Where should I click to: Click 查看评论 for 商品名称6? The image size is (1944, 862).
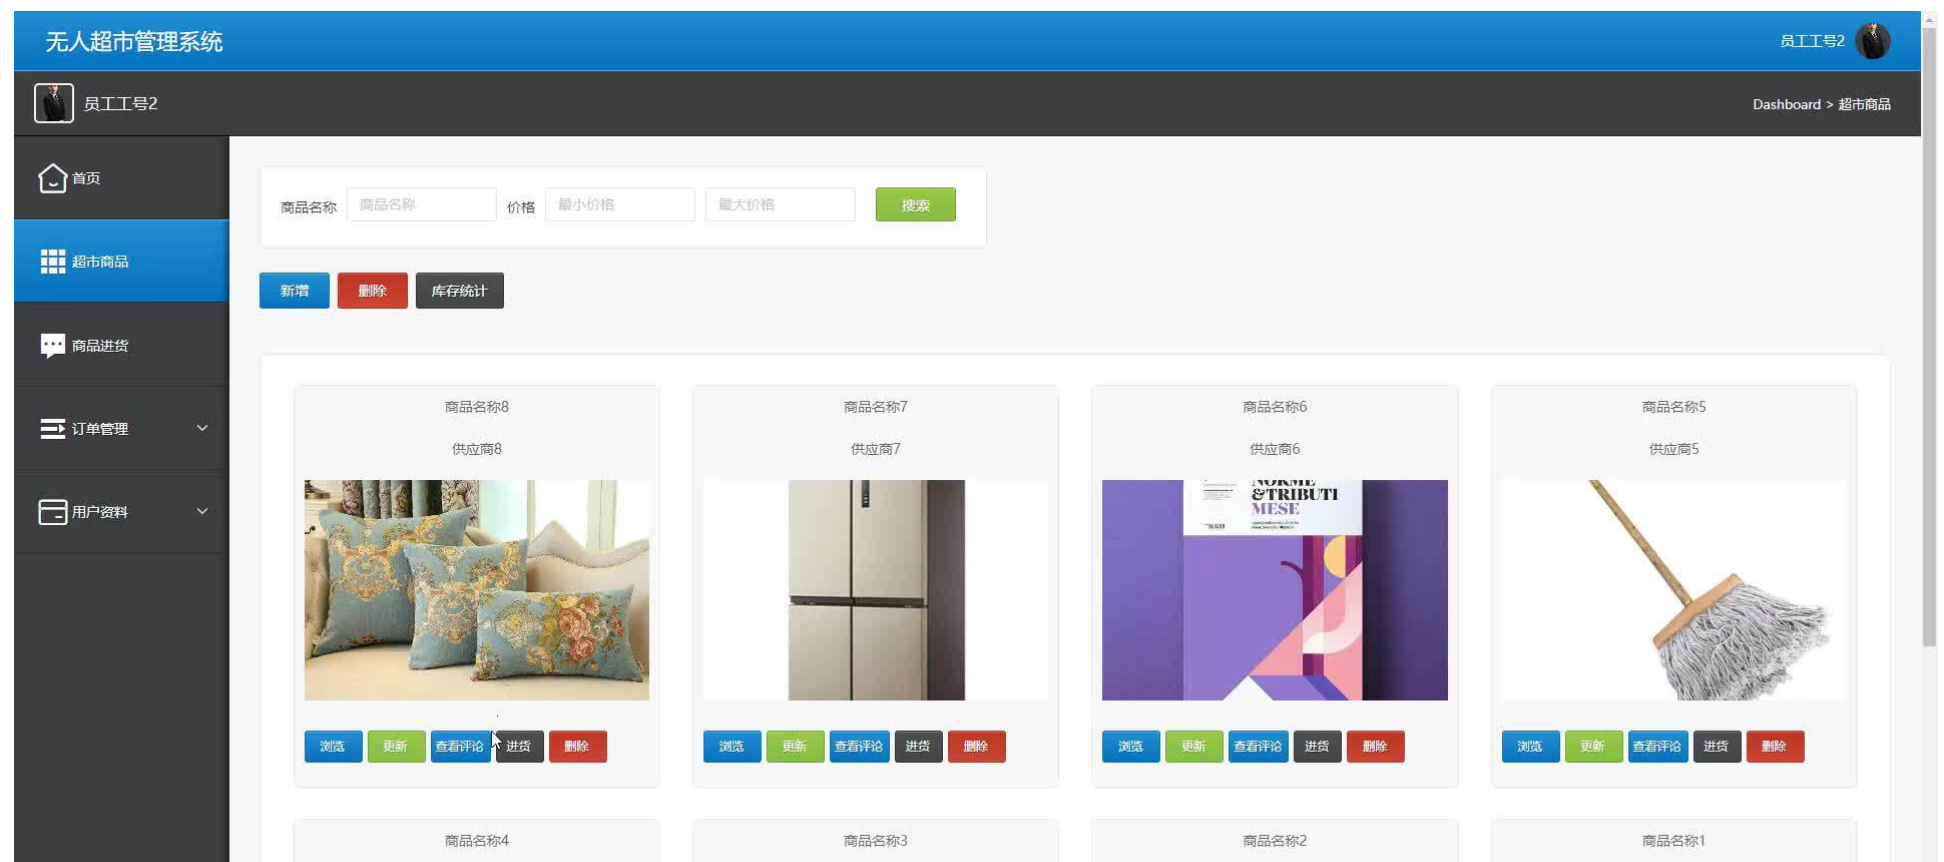(x=1258, y=746)
